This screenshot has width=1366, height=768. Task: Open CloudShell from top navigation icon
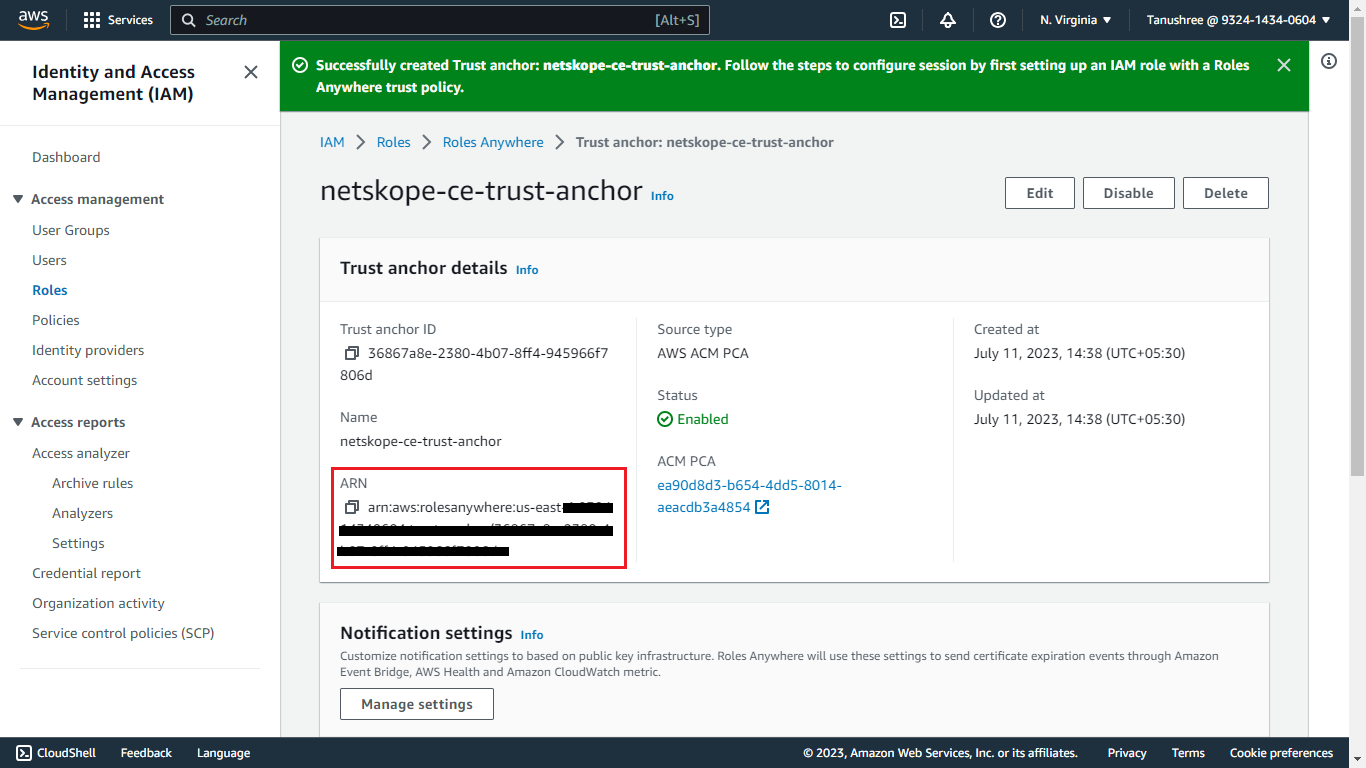[898, 20]
